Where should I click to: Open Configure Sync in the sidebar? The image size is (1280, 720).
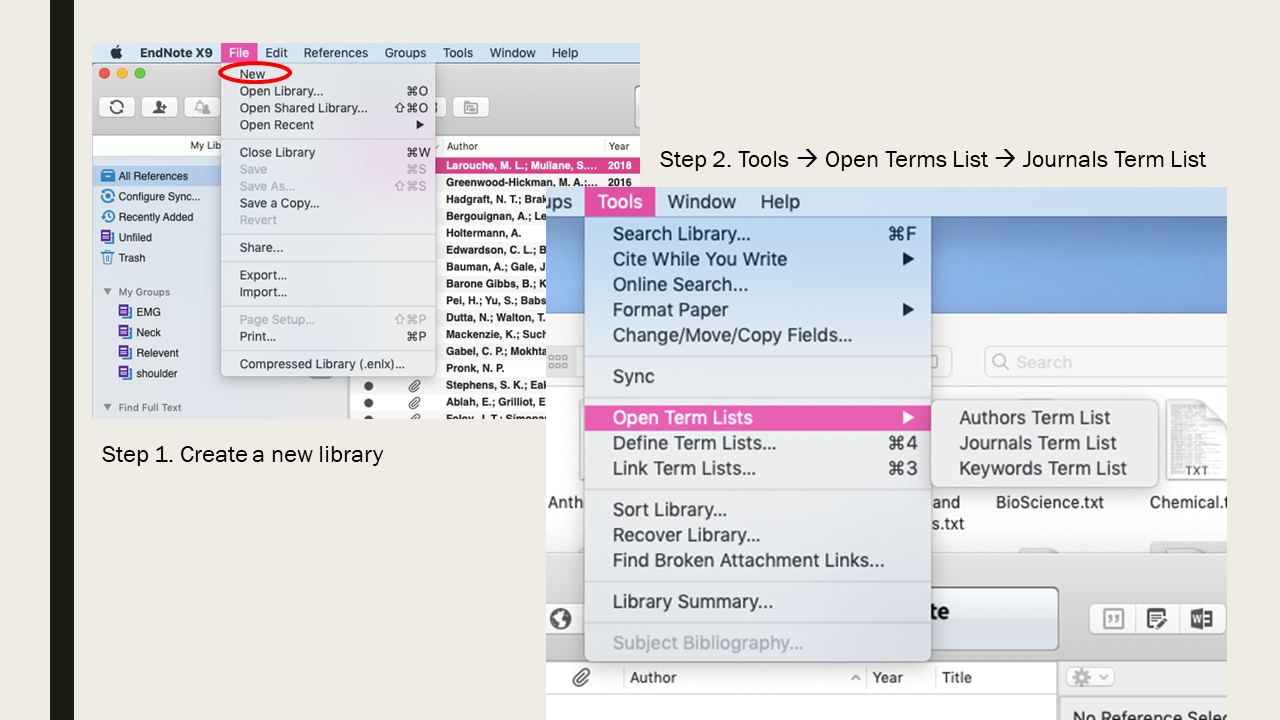coord(159,197)
